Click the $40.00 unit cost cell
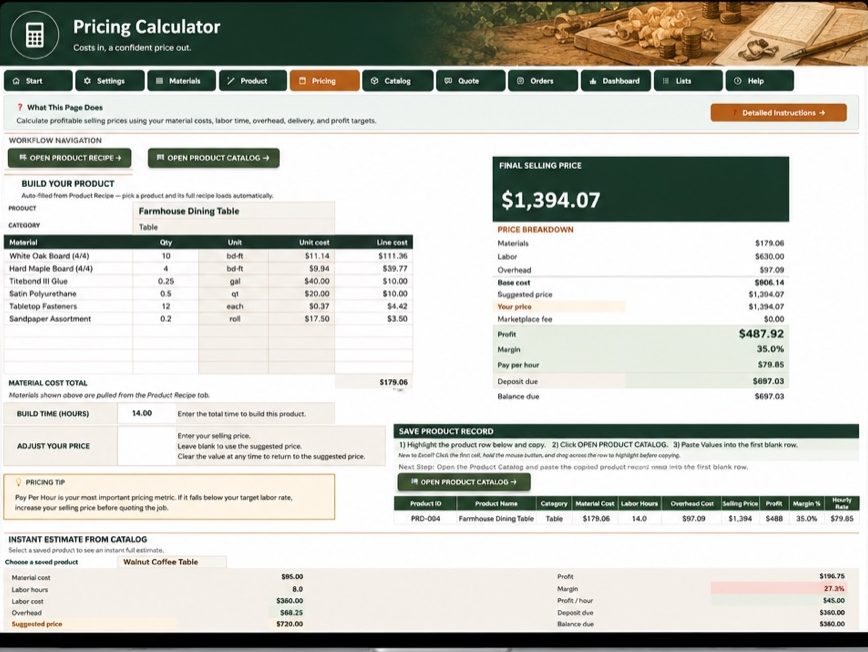Screen dimensions: 868x652 point(302,281)
